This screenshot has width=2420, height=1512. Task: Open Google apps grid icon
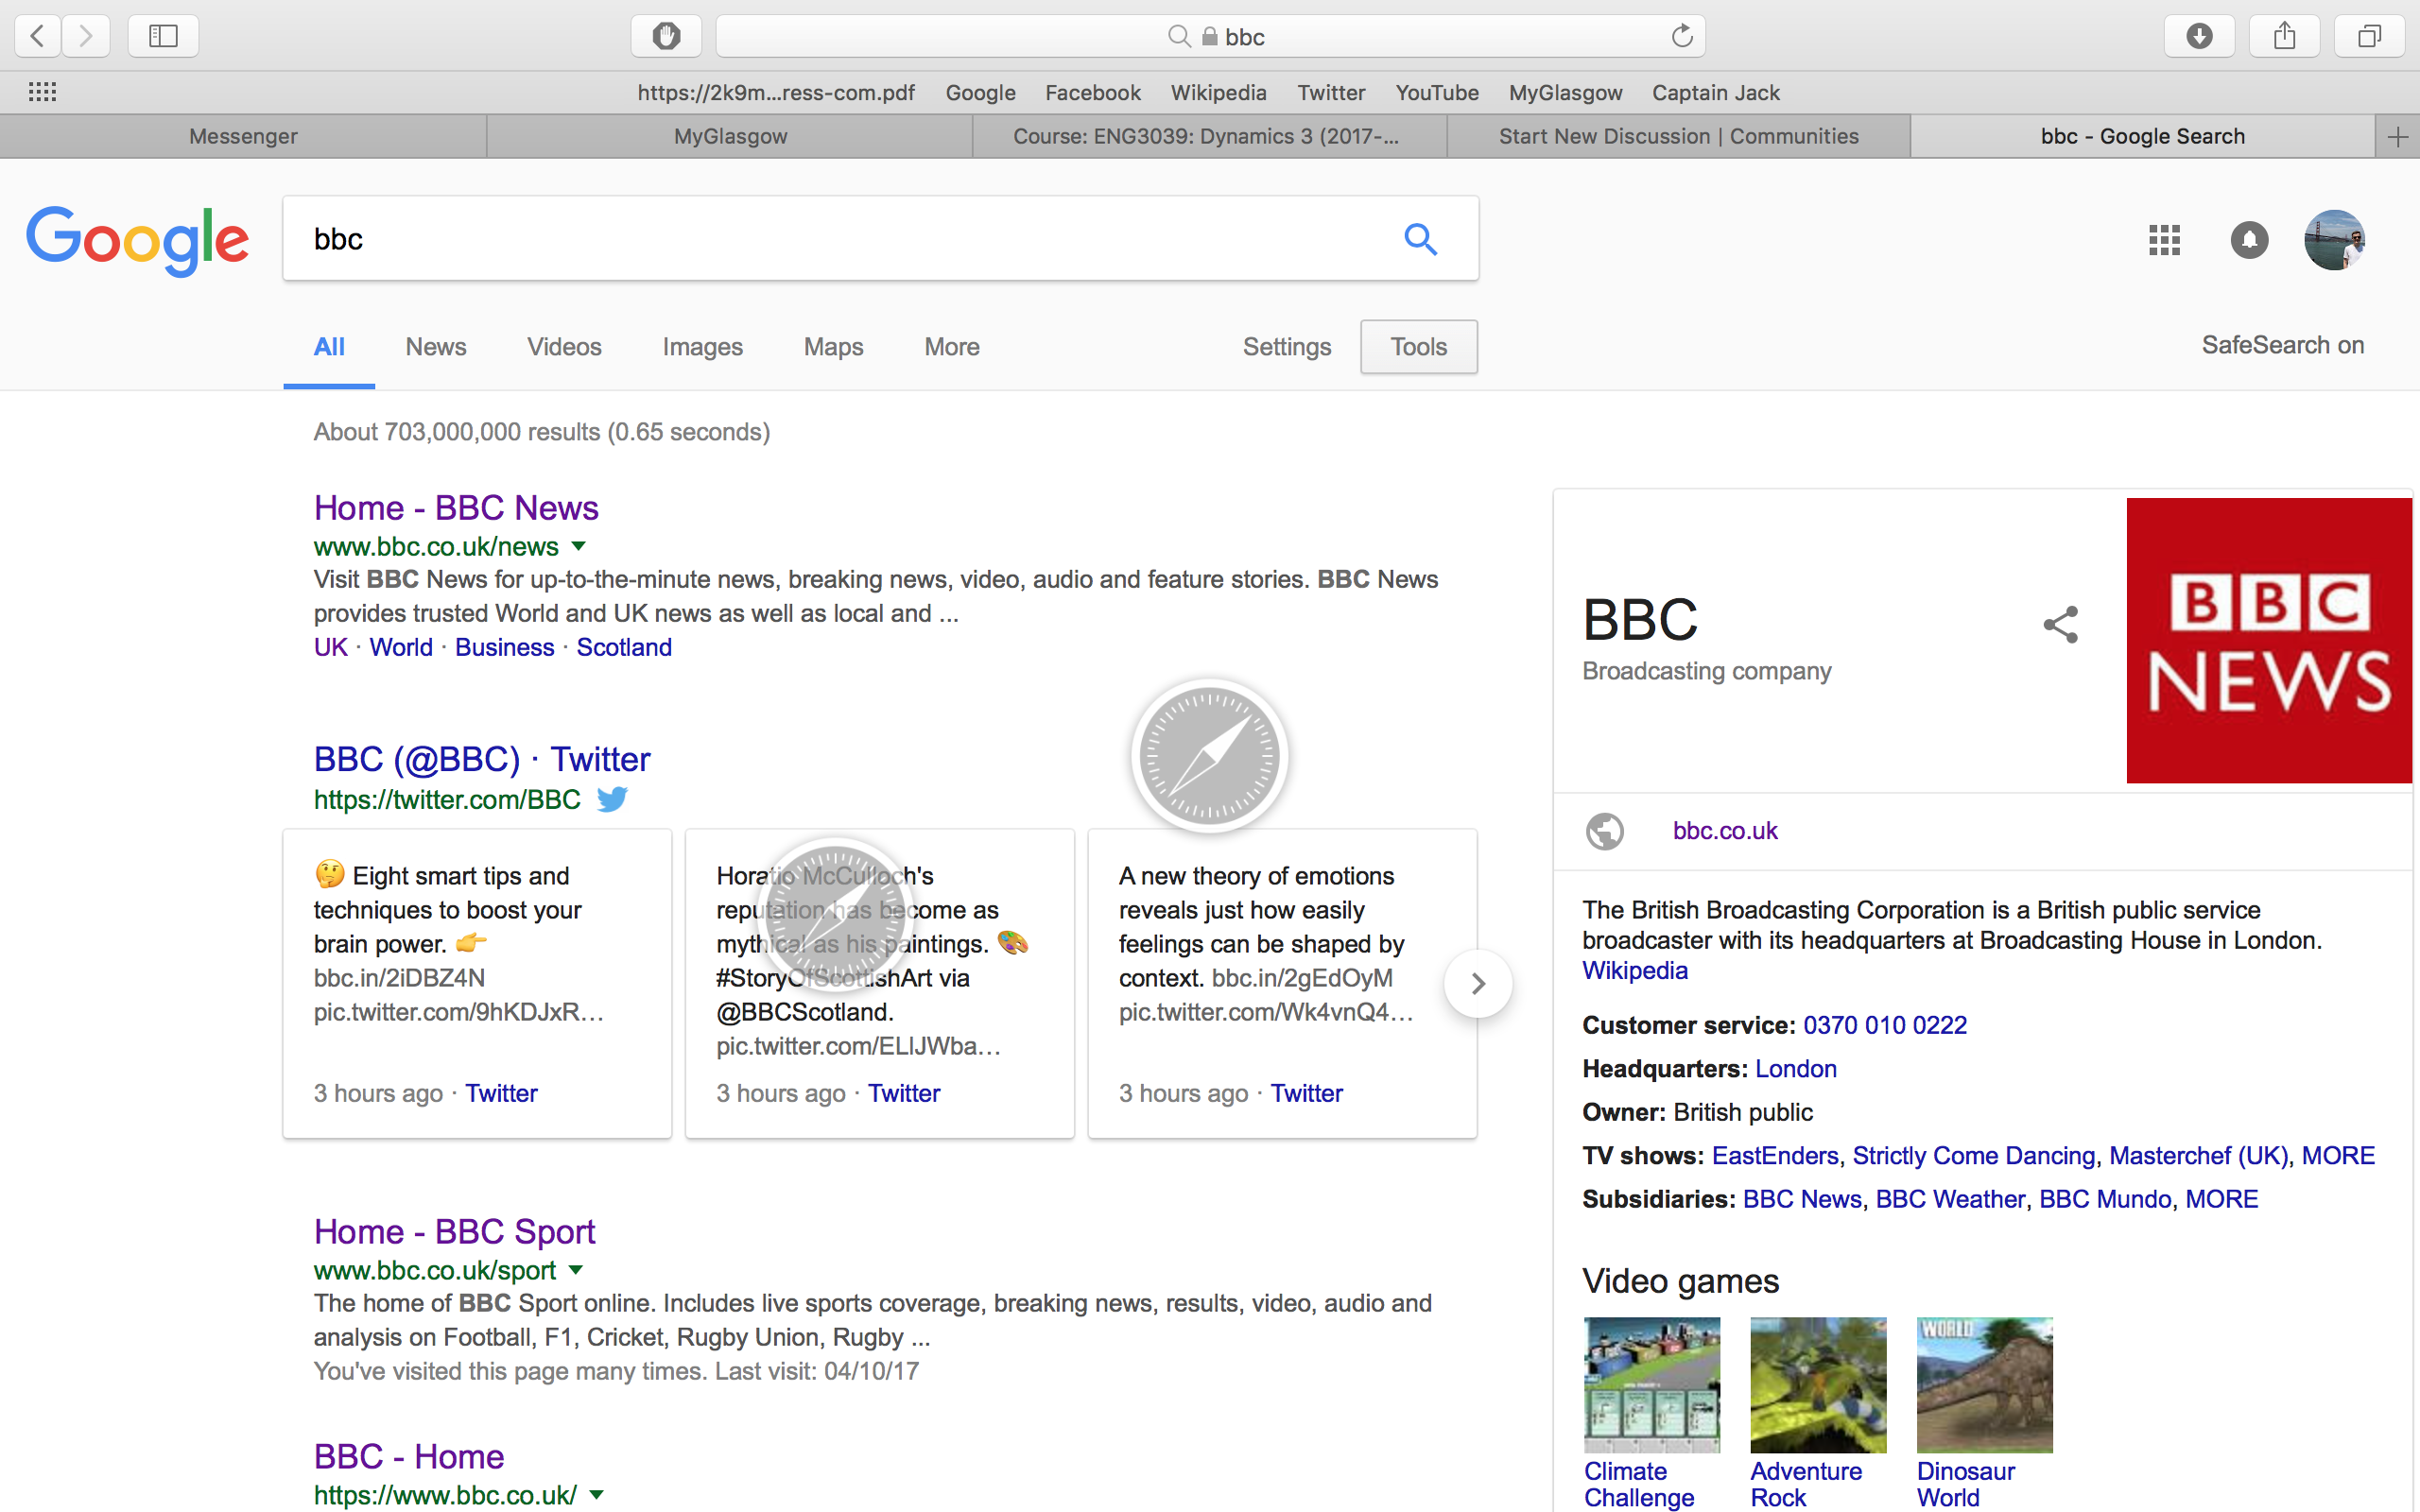click(x=2164, y=240)
